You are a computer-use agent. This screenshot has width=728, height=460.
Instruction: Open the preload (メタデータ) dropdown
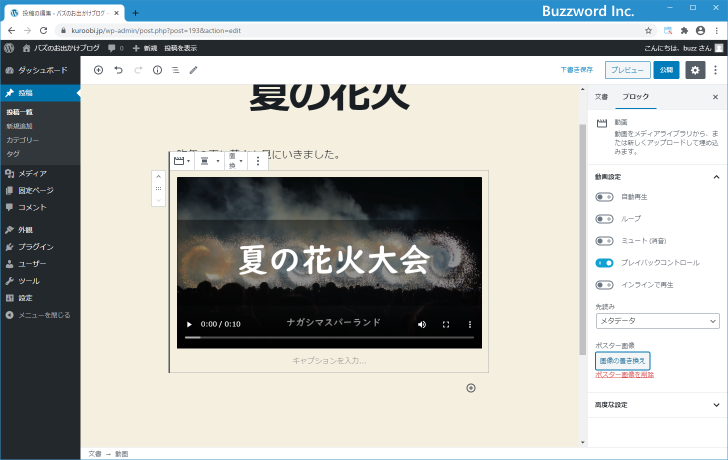[657, 321]
